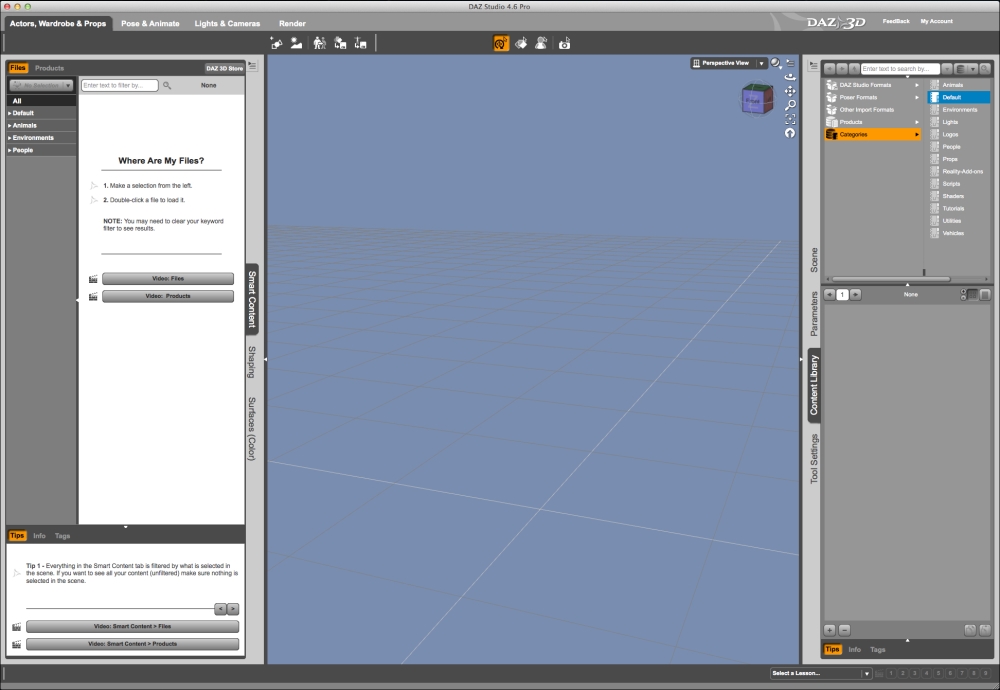This screenshot has height=690, width=1000.
Task: Click the DAZ 3D Store button
Action: [x=224, y=68]
